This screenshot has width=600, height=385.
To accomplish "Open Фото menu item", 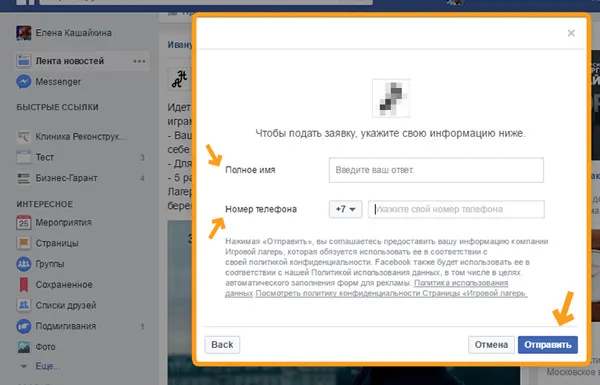I will pyautogui.click(x=46, y=347).
